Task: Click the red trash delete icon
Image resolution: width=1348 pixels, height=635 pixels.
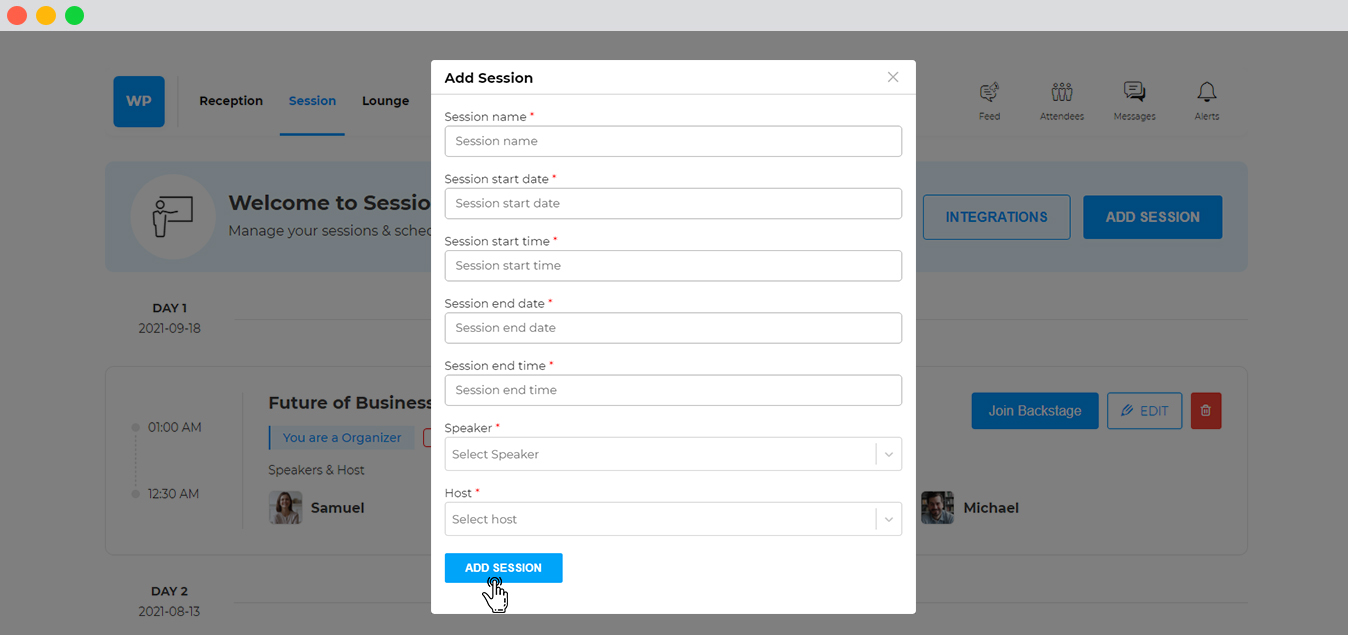Action: 1206,411
